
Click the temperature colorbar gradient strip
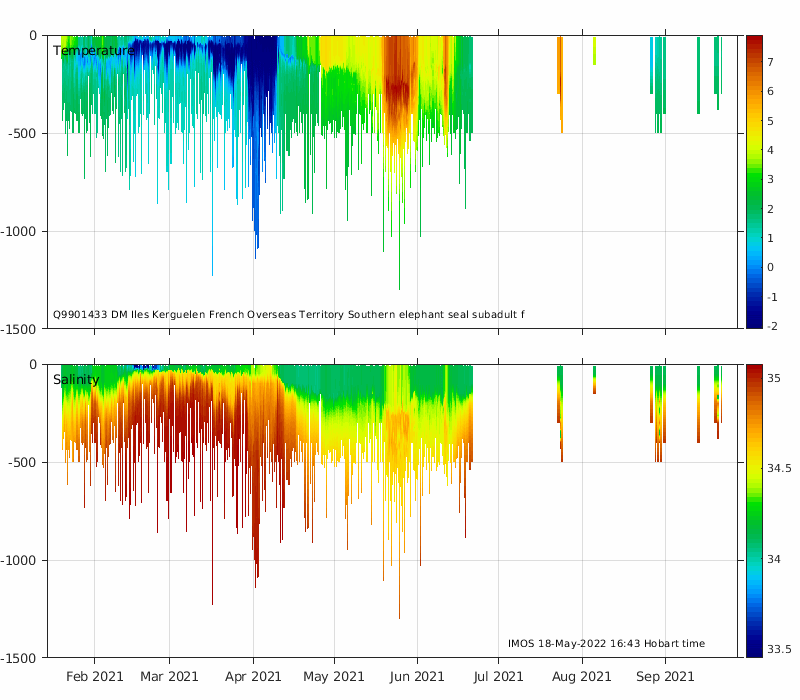click(x=754, y=182)
